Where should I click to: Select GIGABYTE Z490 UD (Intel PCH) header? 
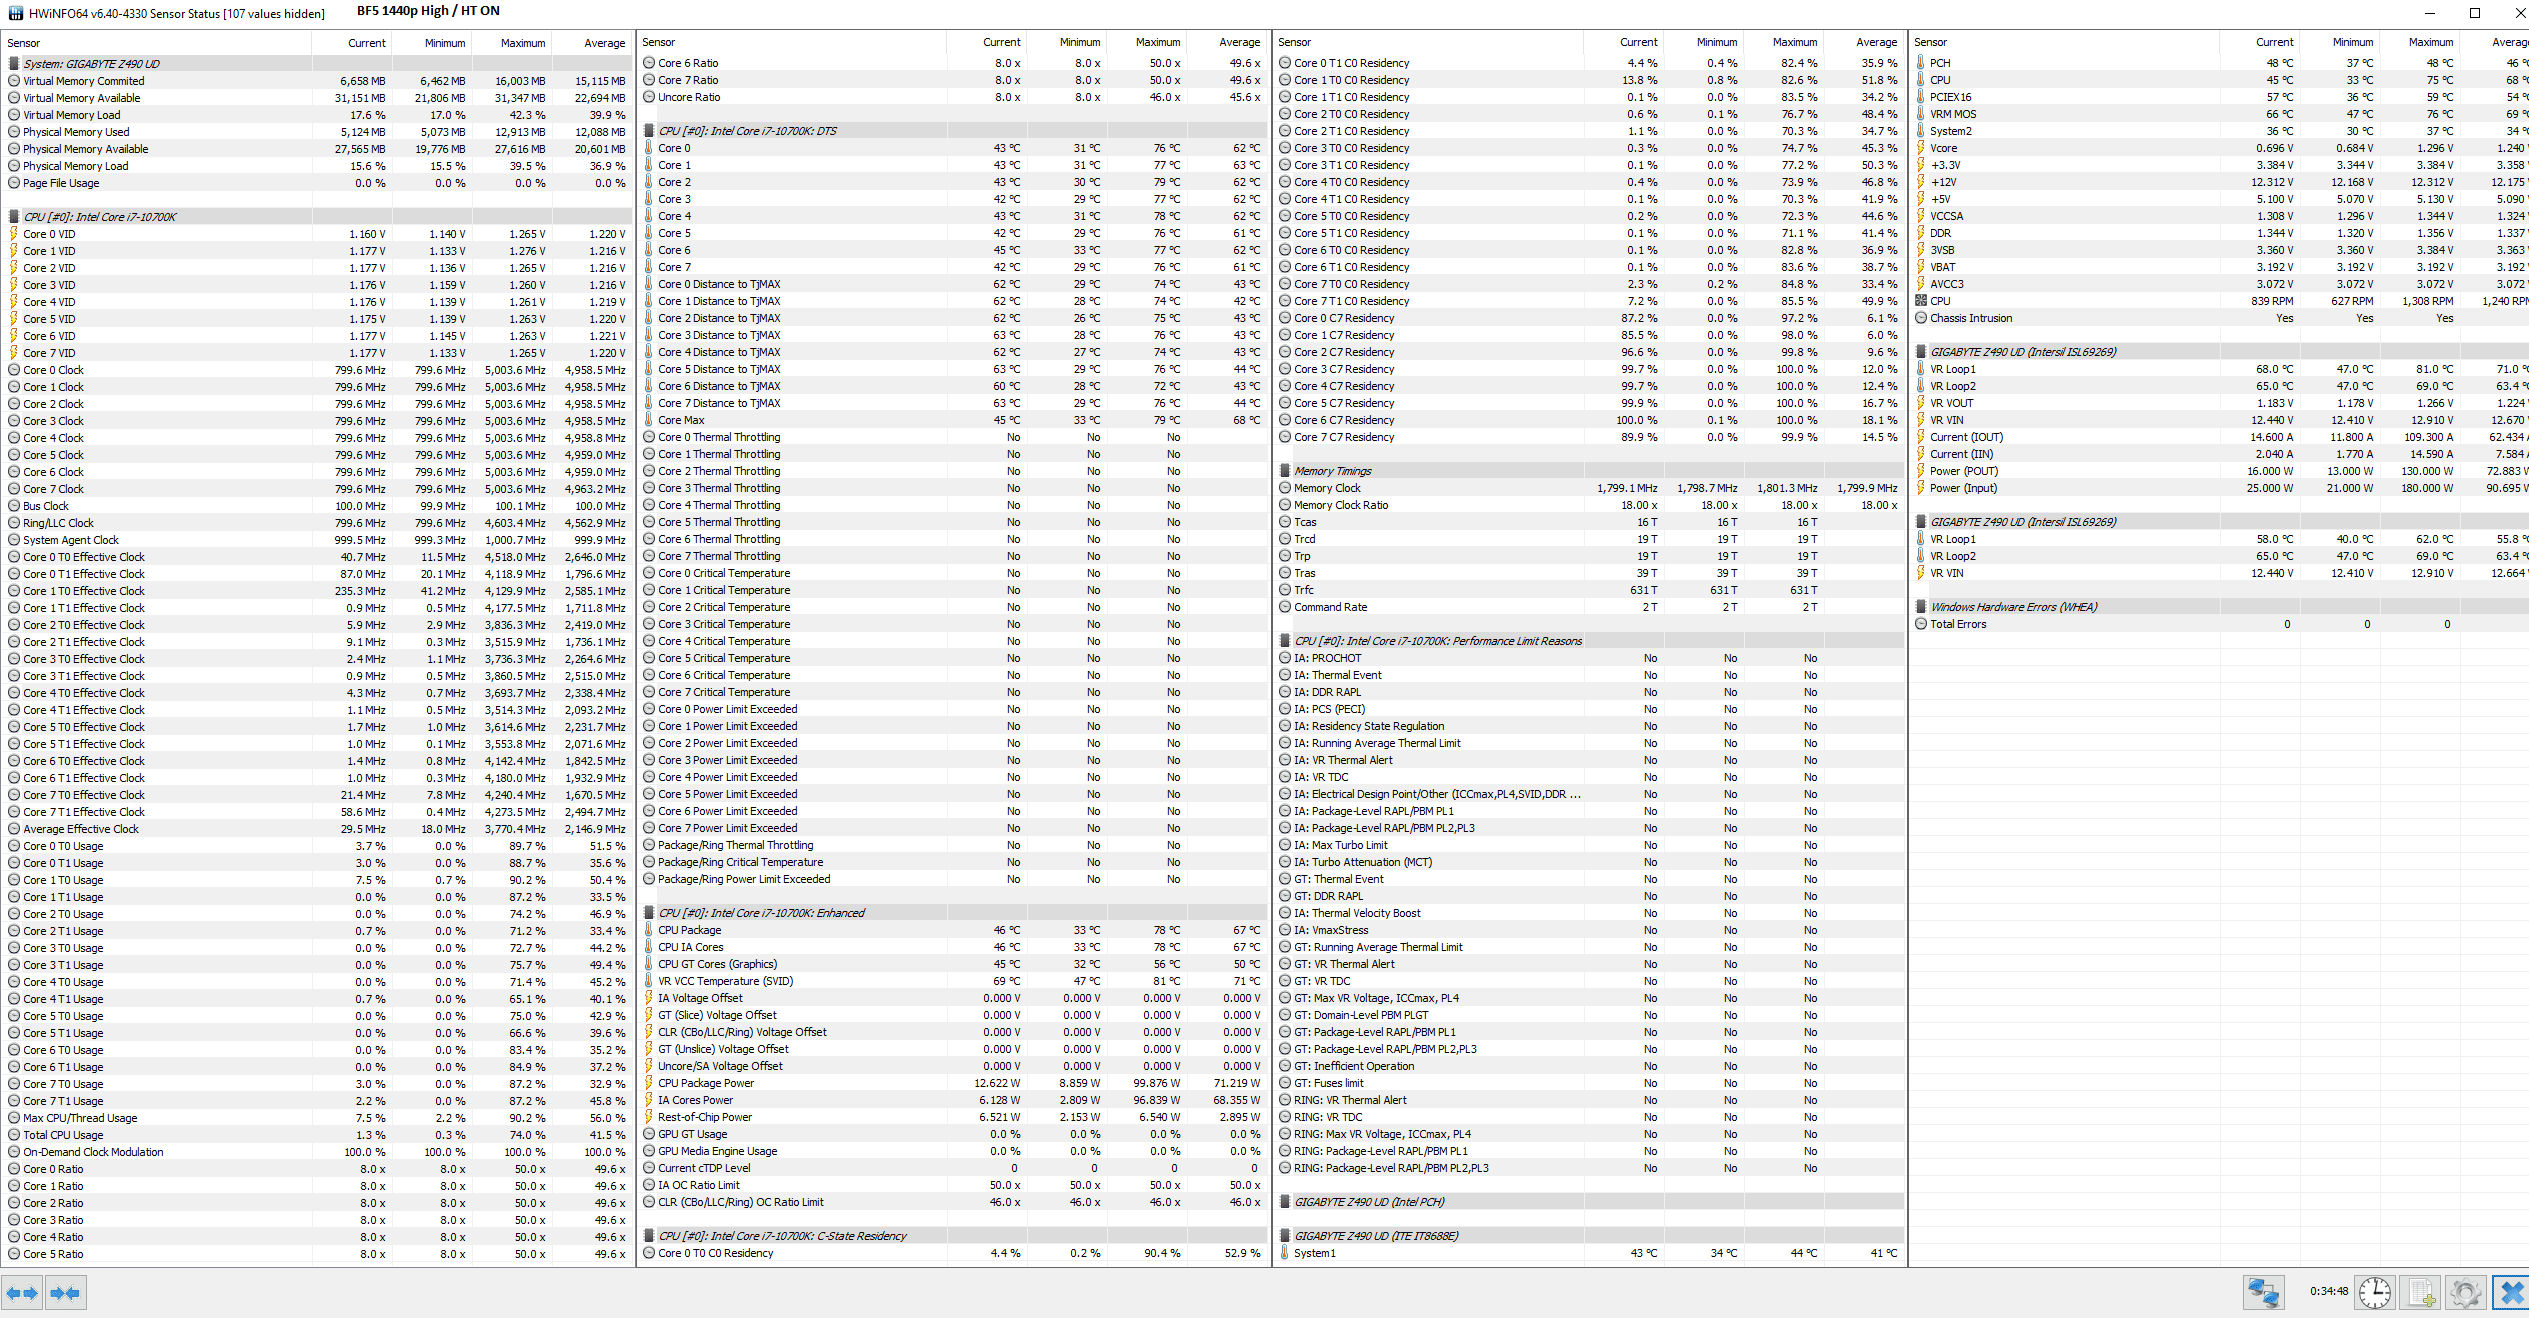point(1590,1202)
